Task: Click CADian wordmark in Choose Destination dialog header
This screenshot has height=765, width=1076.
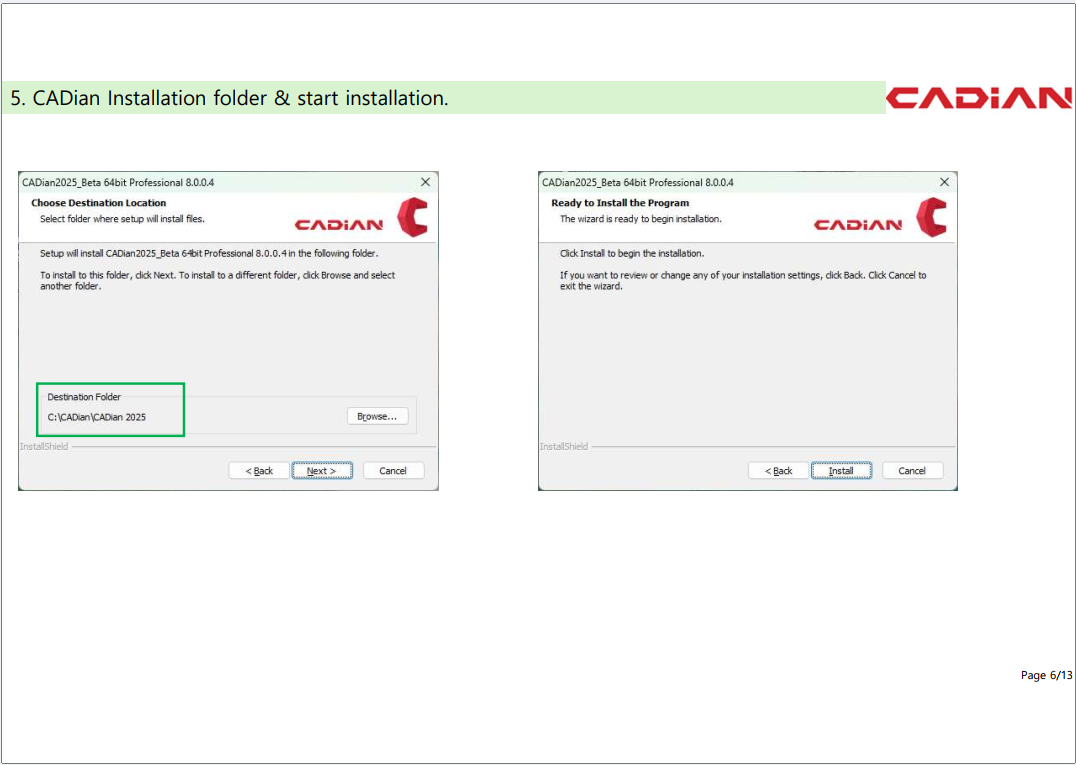Action: pyautogui.click(x=339, y=225)
